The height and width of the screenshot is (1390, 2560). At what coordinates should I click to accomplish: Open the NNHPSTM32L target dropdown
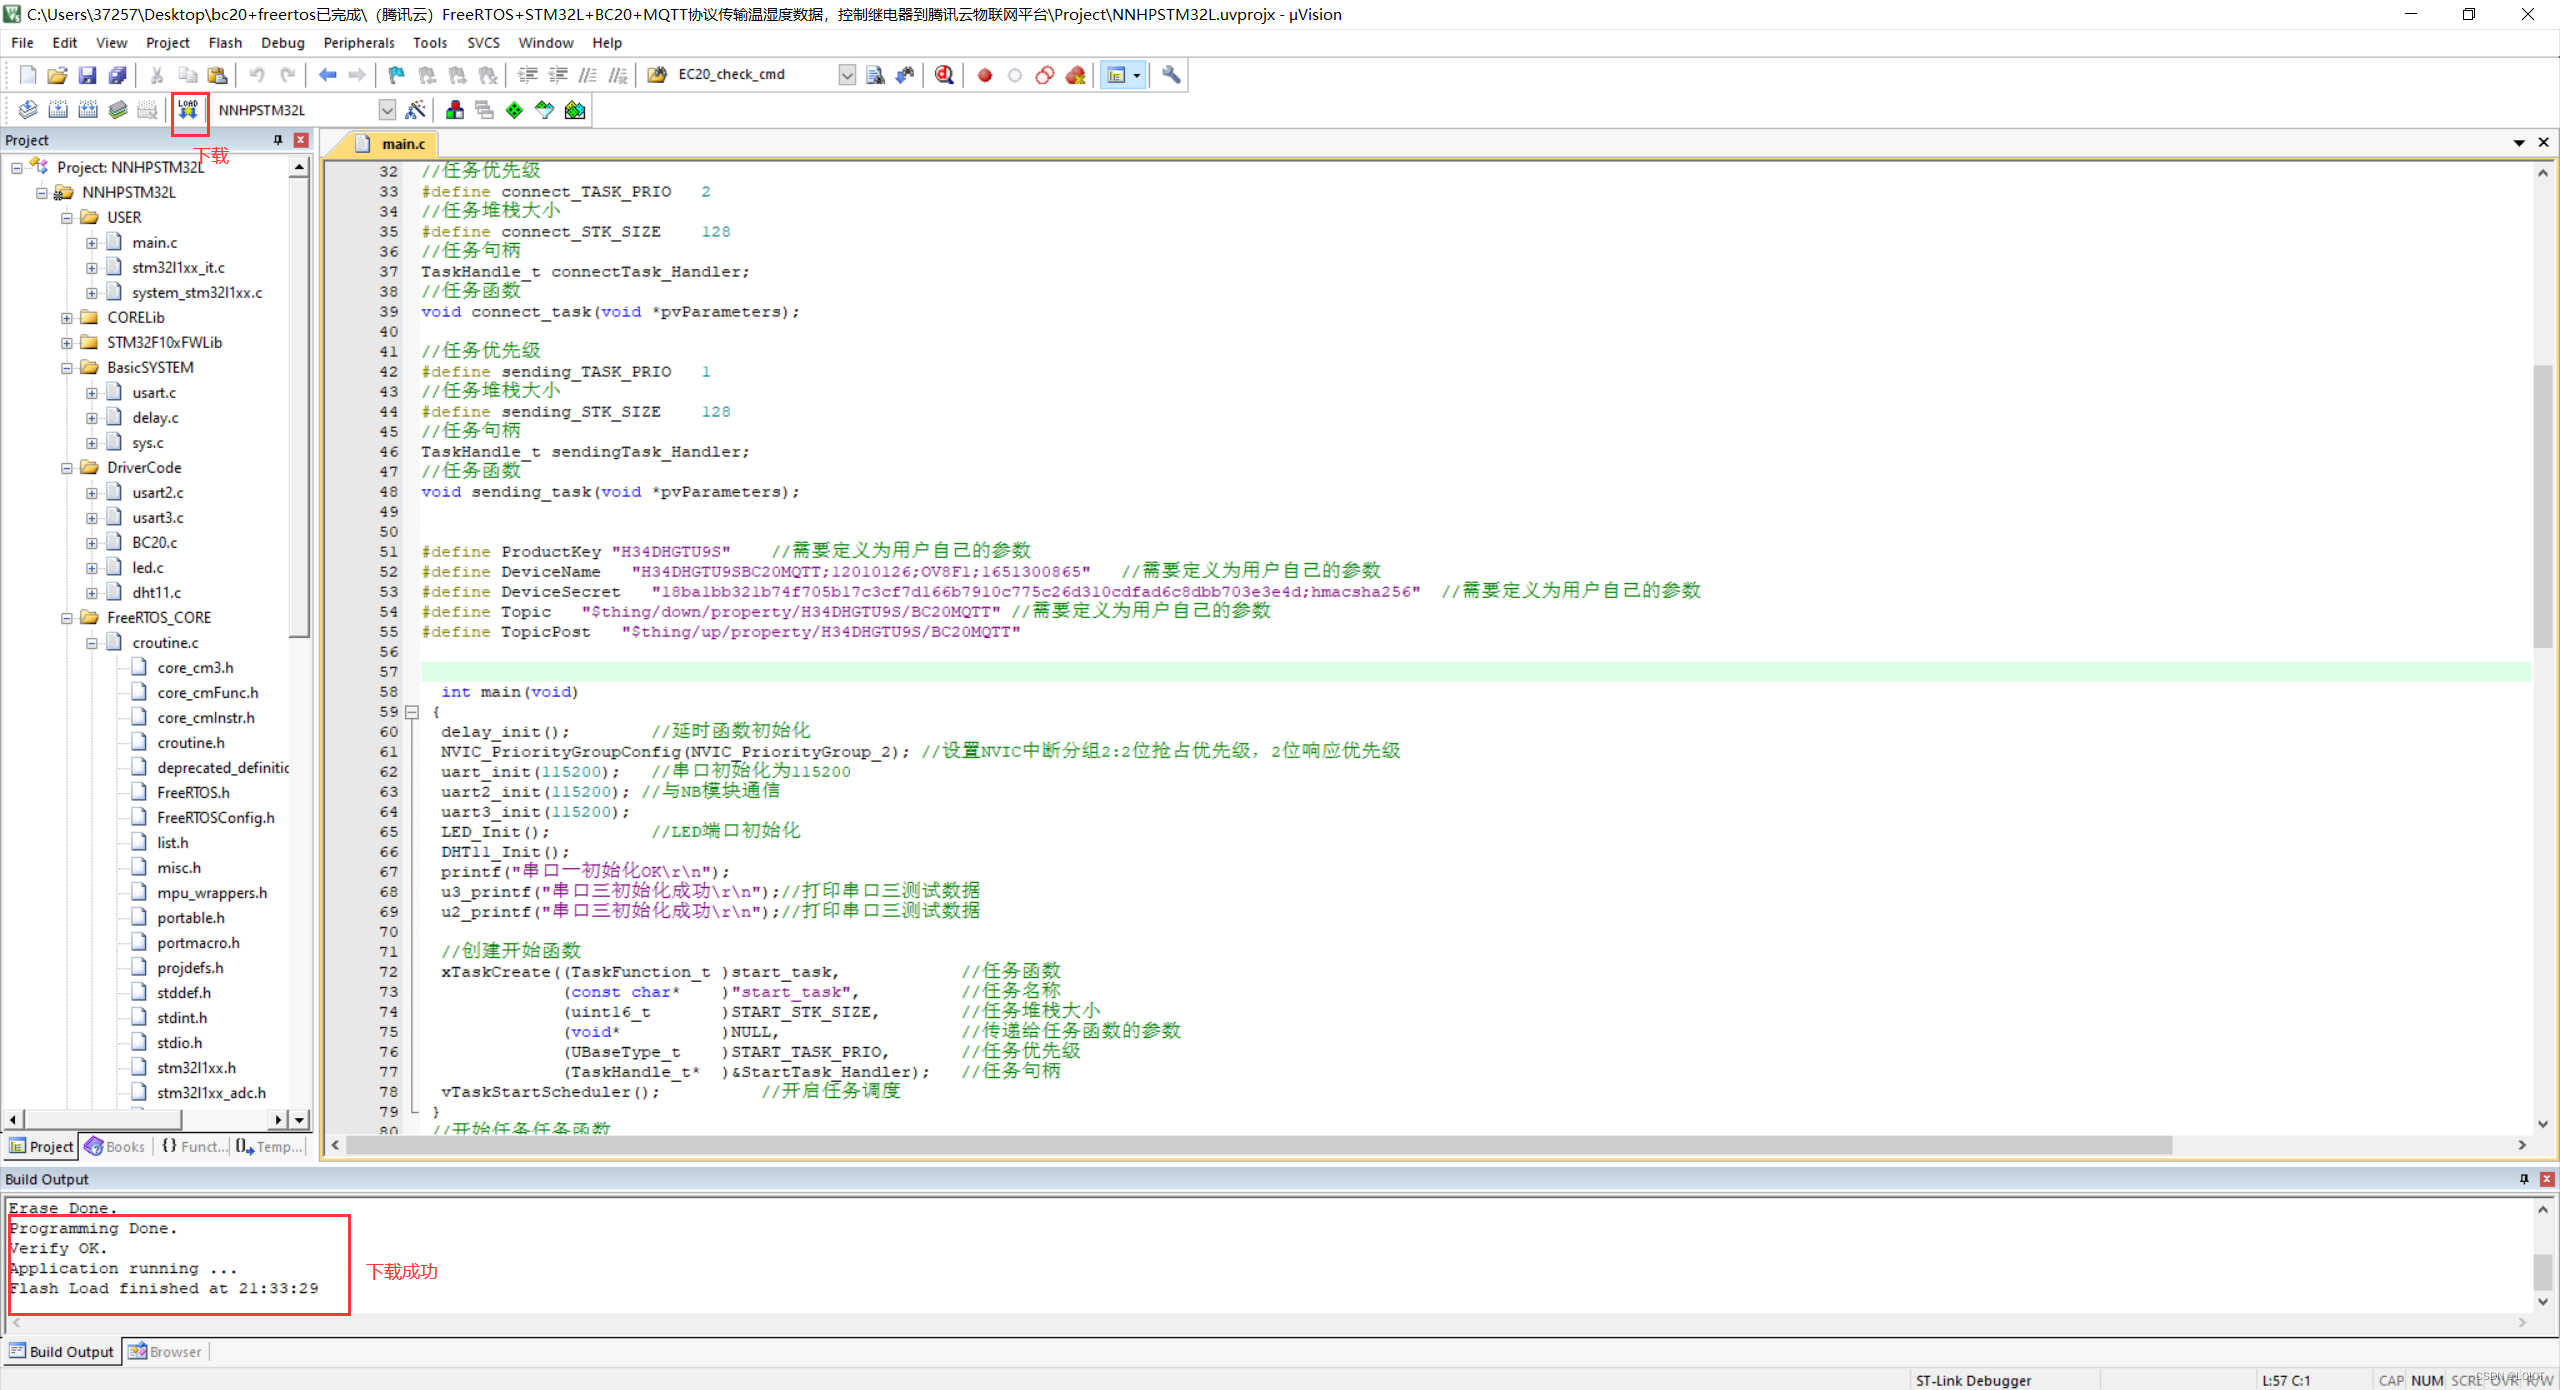[x=387, y=110]
